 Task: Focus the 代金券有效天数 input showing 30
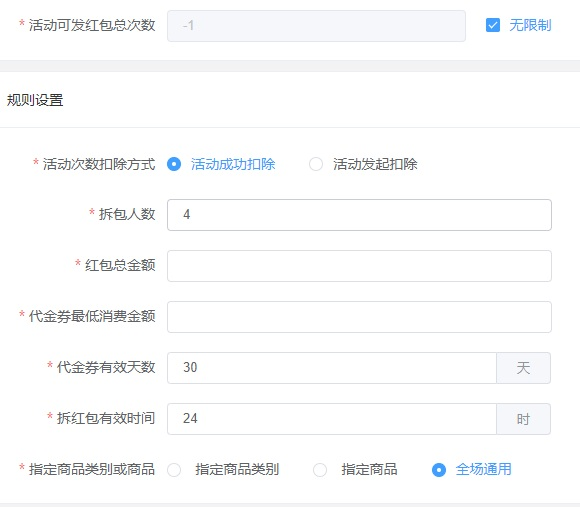pyautogui.click(x=332, y=368)
